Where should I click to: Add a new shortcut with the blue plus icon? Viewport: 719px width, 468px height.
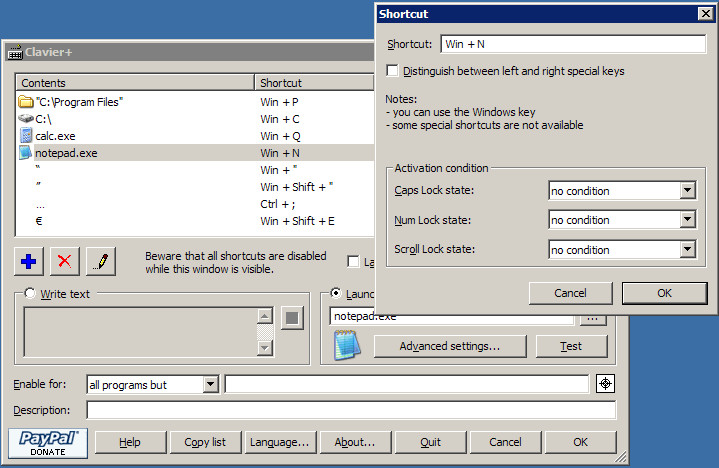pyautogui.click(x=29, y=261)
